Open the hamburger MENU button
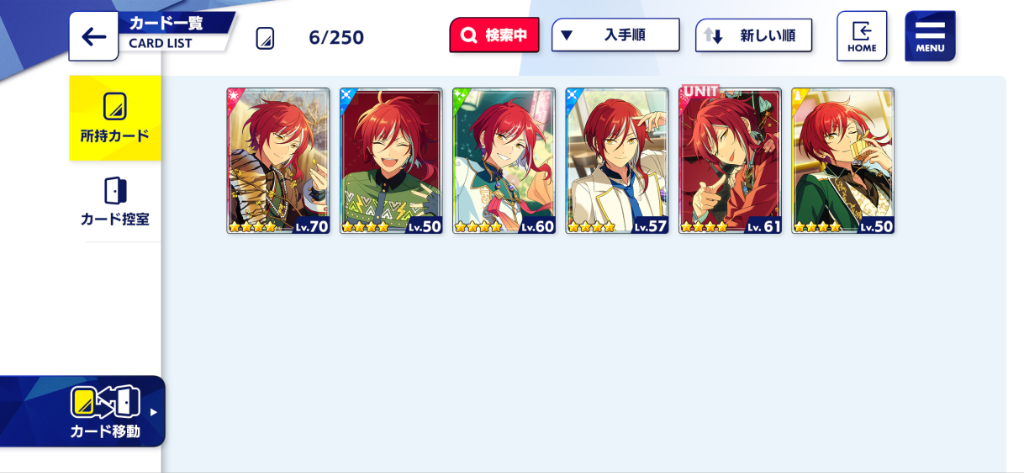This screenshot has height=473, width=1024. pyautogui.click(x=930, y=36)
